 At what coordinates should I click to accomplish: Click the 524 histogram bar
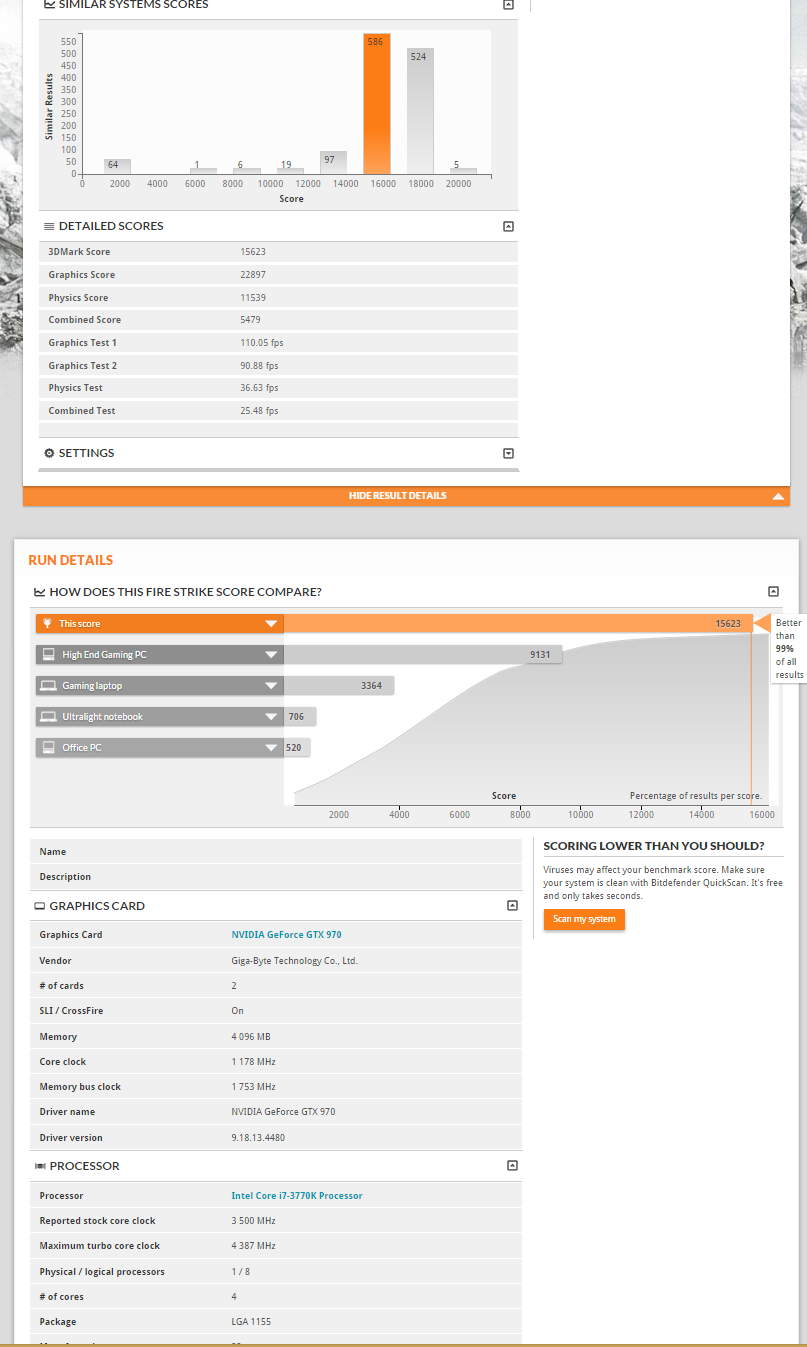click(x=420, y=111)
